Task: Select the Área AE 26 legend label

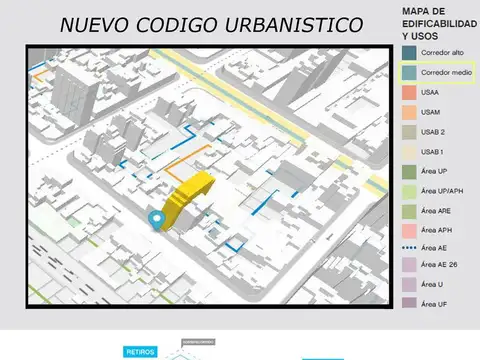Action: tap(439, 265)
